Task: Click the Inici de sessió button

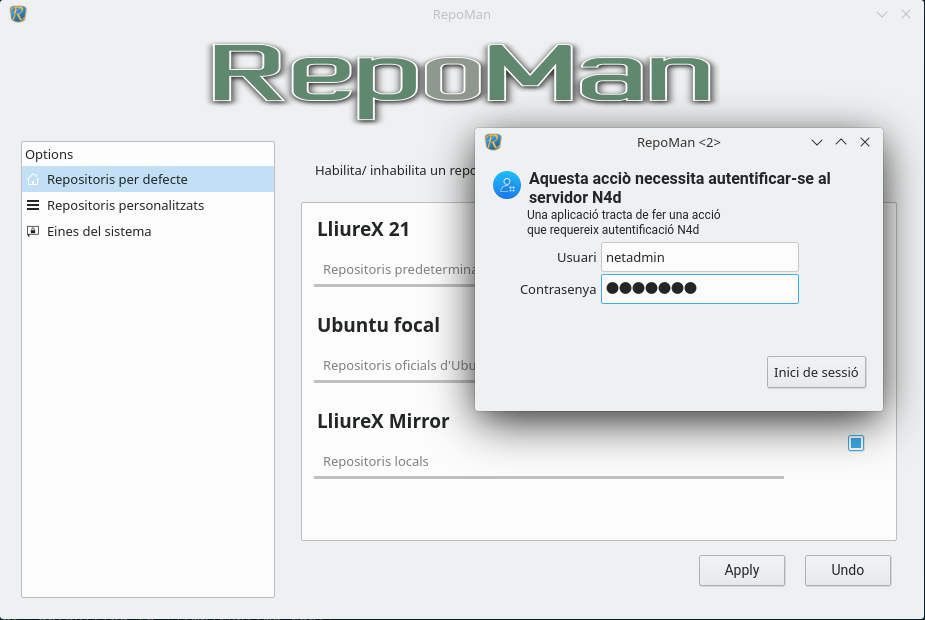Action: point(816,372)
